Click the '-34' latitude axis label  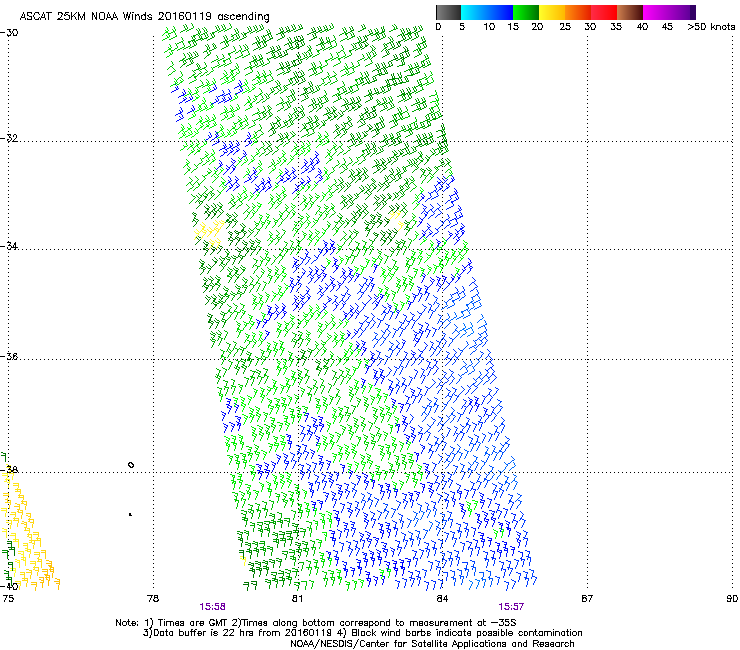9,246
